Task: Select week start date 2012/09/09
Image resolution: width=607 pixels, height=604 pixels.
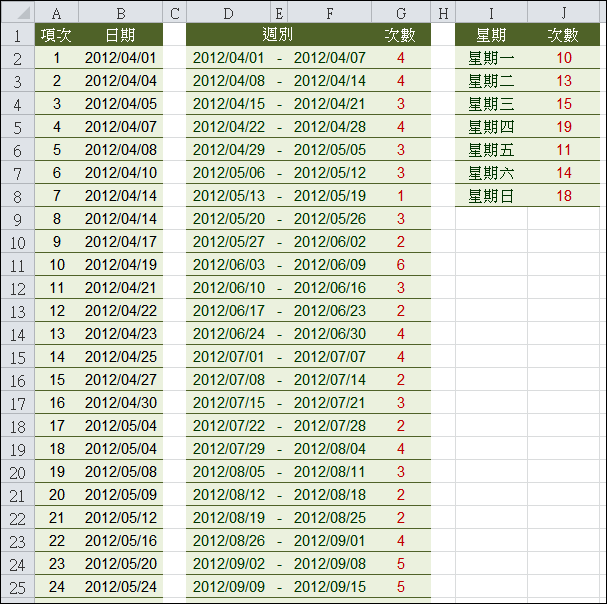Action: (x=228, y=587)
